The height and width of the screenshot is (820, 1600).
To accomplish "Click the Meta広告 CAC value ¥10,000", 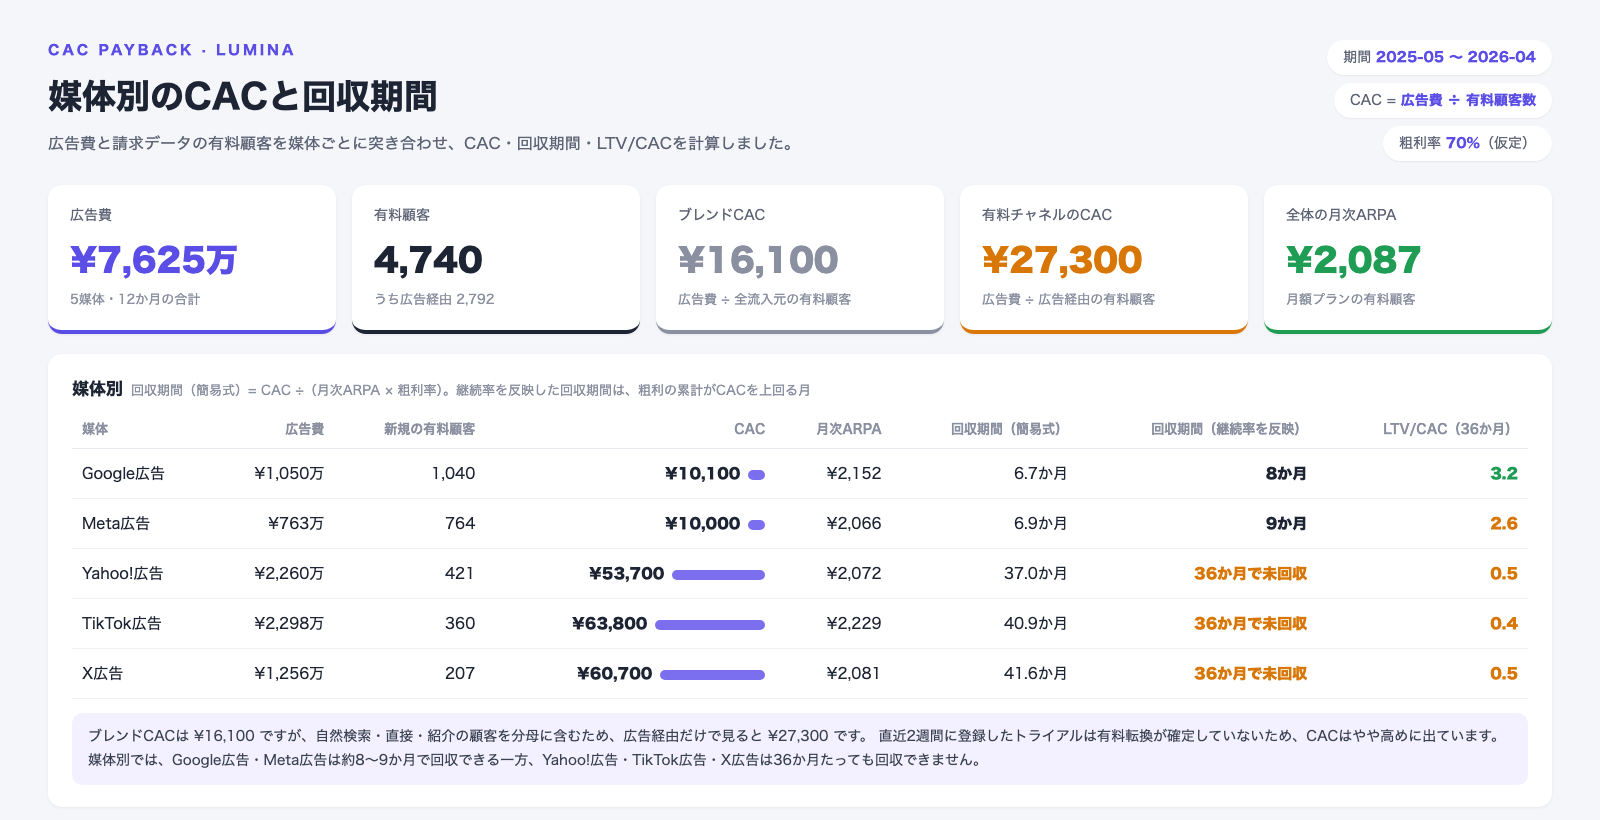I will click(x=703, y=524).
